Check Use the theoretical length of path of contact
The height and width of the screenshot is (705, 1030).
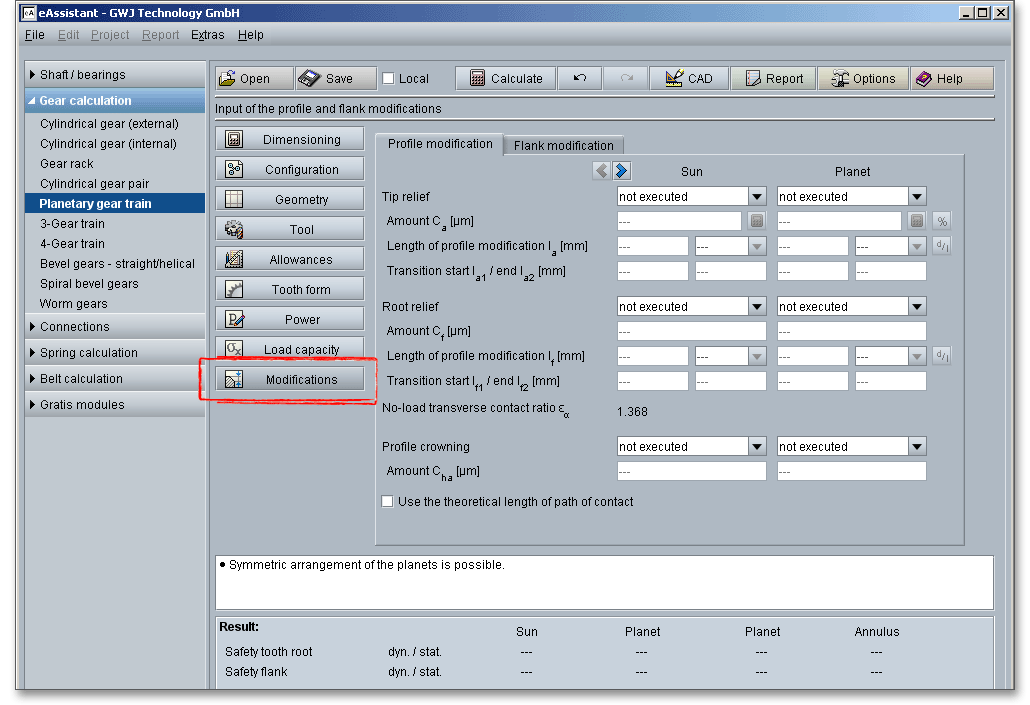click(x=388, y=502)
